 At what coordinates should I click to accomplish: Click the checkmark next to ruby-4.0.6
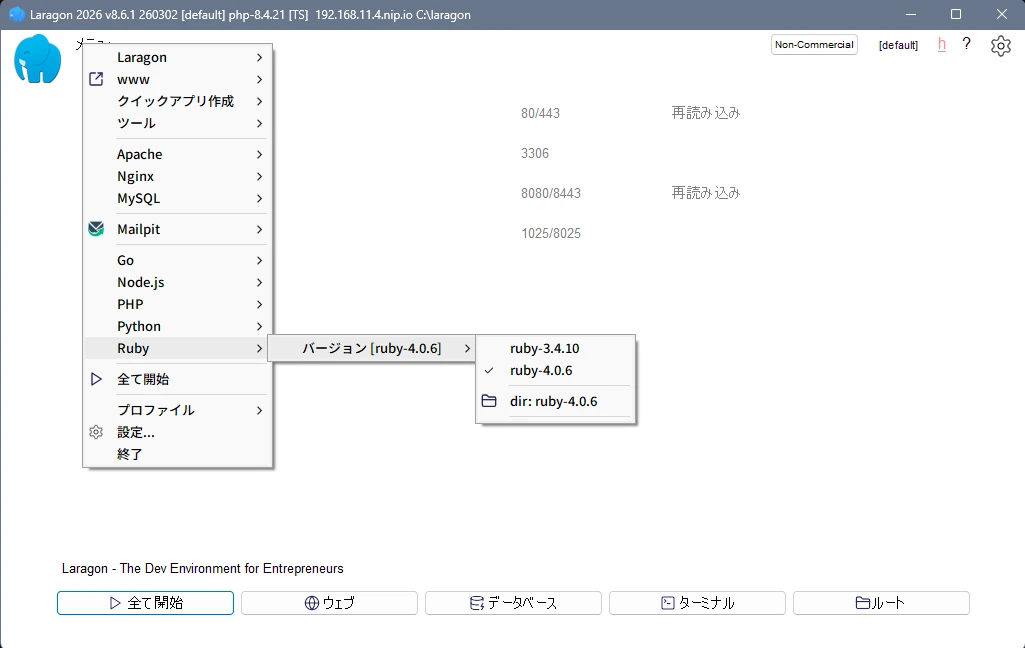[x=489, y=370]
